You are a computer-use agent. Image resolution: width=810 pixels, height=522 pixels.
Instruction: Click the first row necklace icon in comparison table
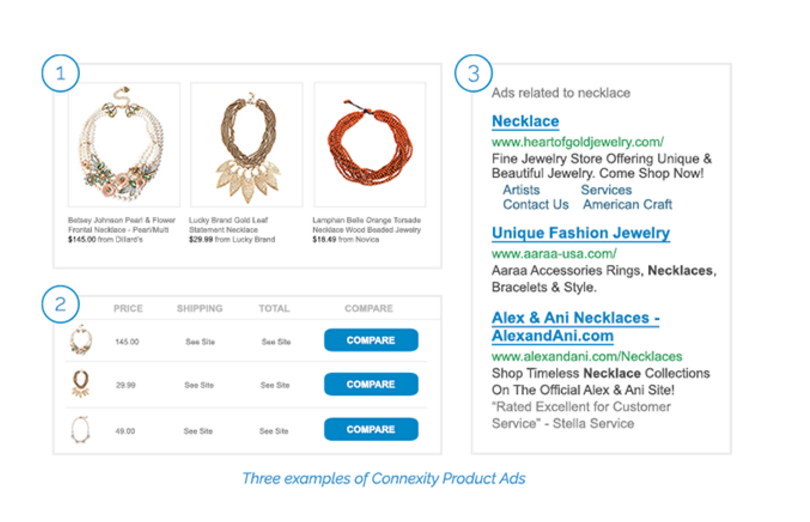coord(80,341)
